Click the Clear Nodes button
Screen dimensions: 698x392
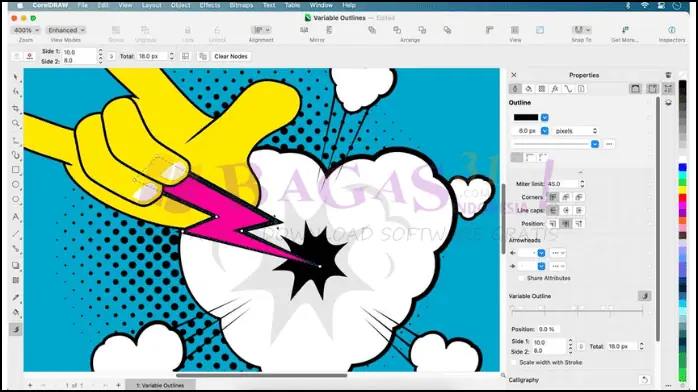coord(231,57)
